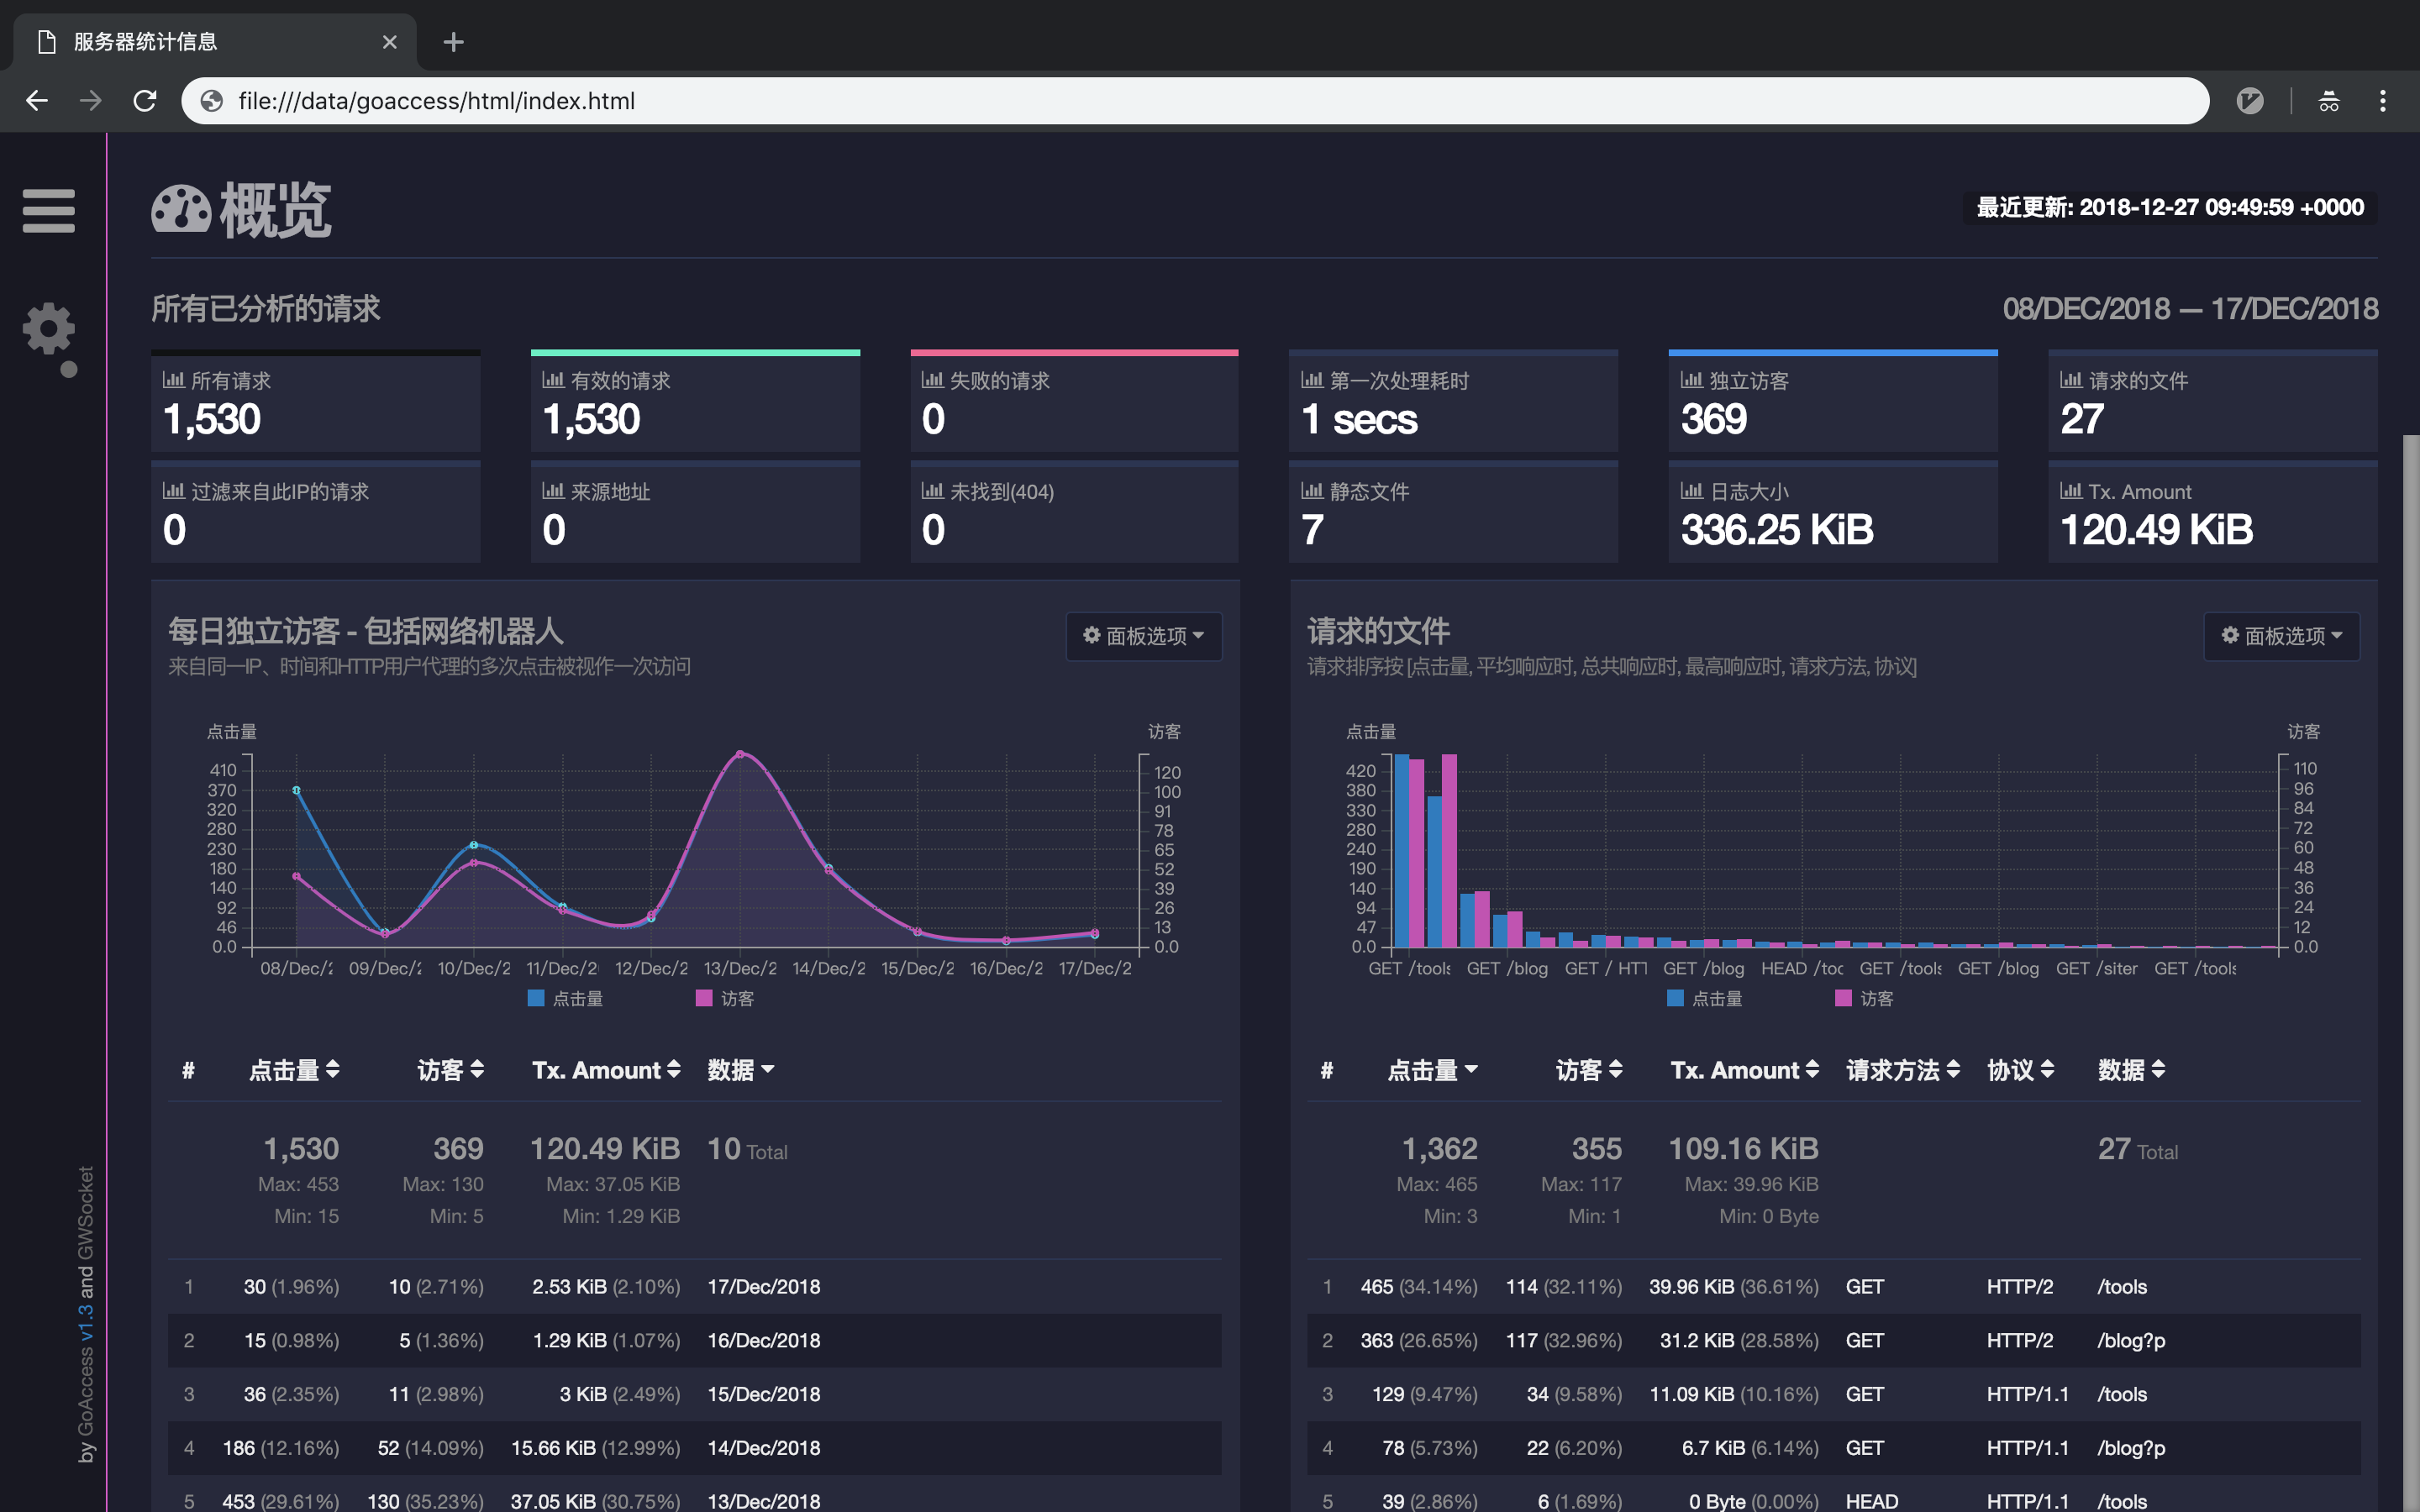The width and height of the screenshot is (2420, 1512).
Task: Click chart icon on 过滤来自此IP的请求 card
Action: [174, 491]
